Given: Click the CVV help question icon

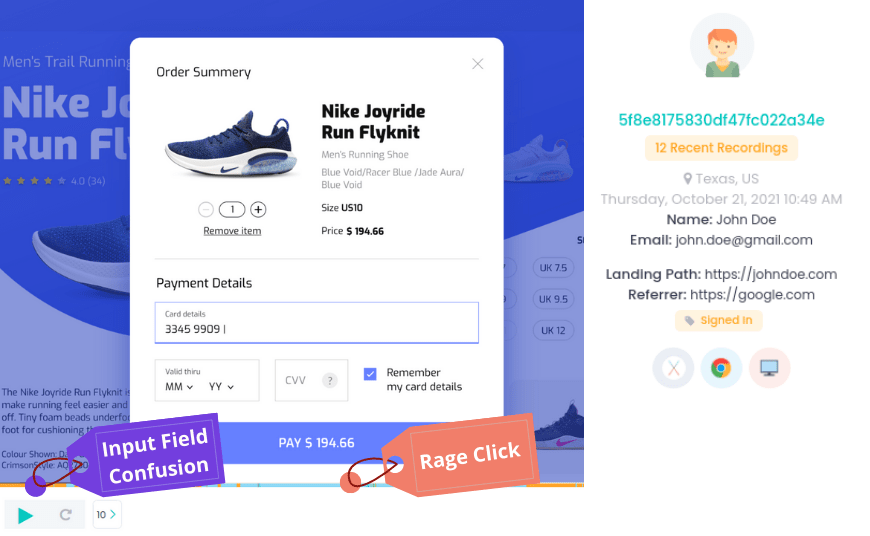Looking at the screenshot, I should pyautogui.click(x=330, y=380).
